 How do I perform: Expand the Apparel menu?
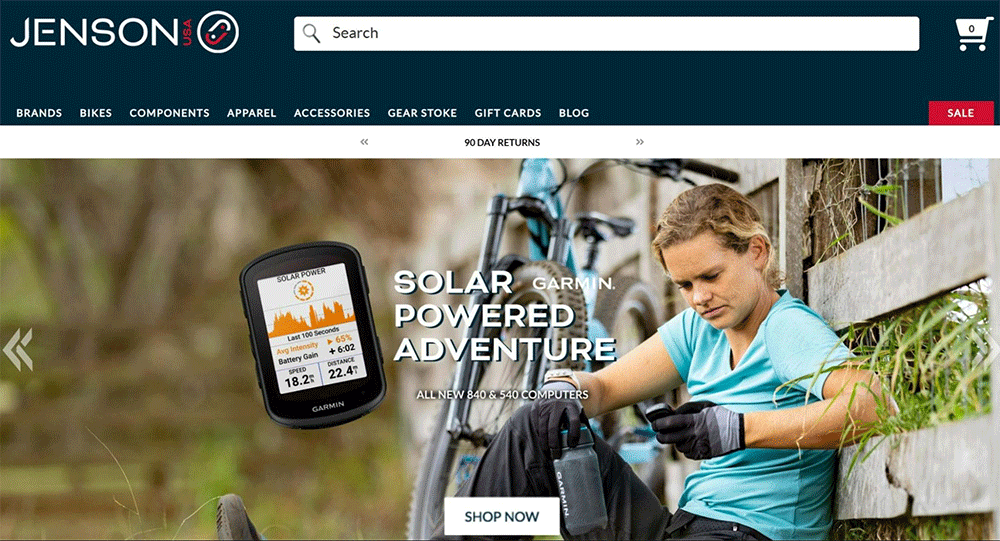[x=251, y=113]
